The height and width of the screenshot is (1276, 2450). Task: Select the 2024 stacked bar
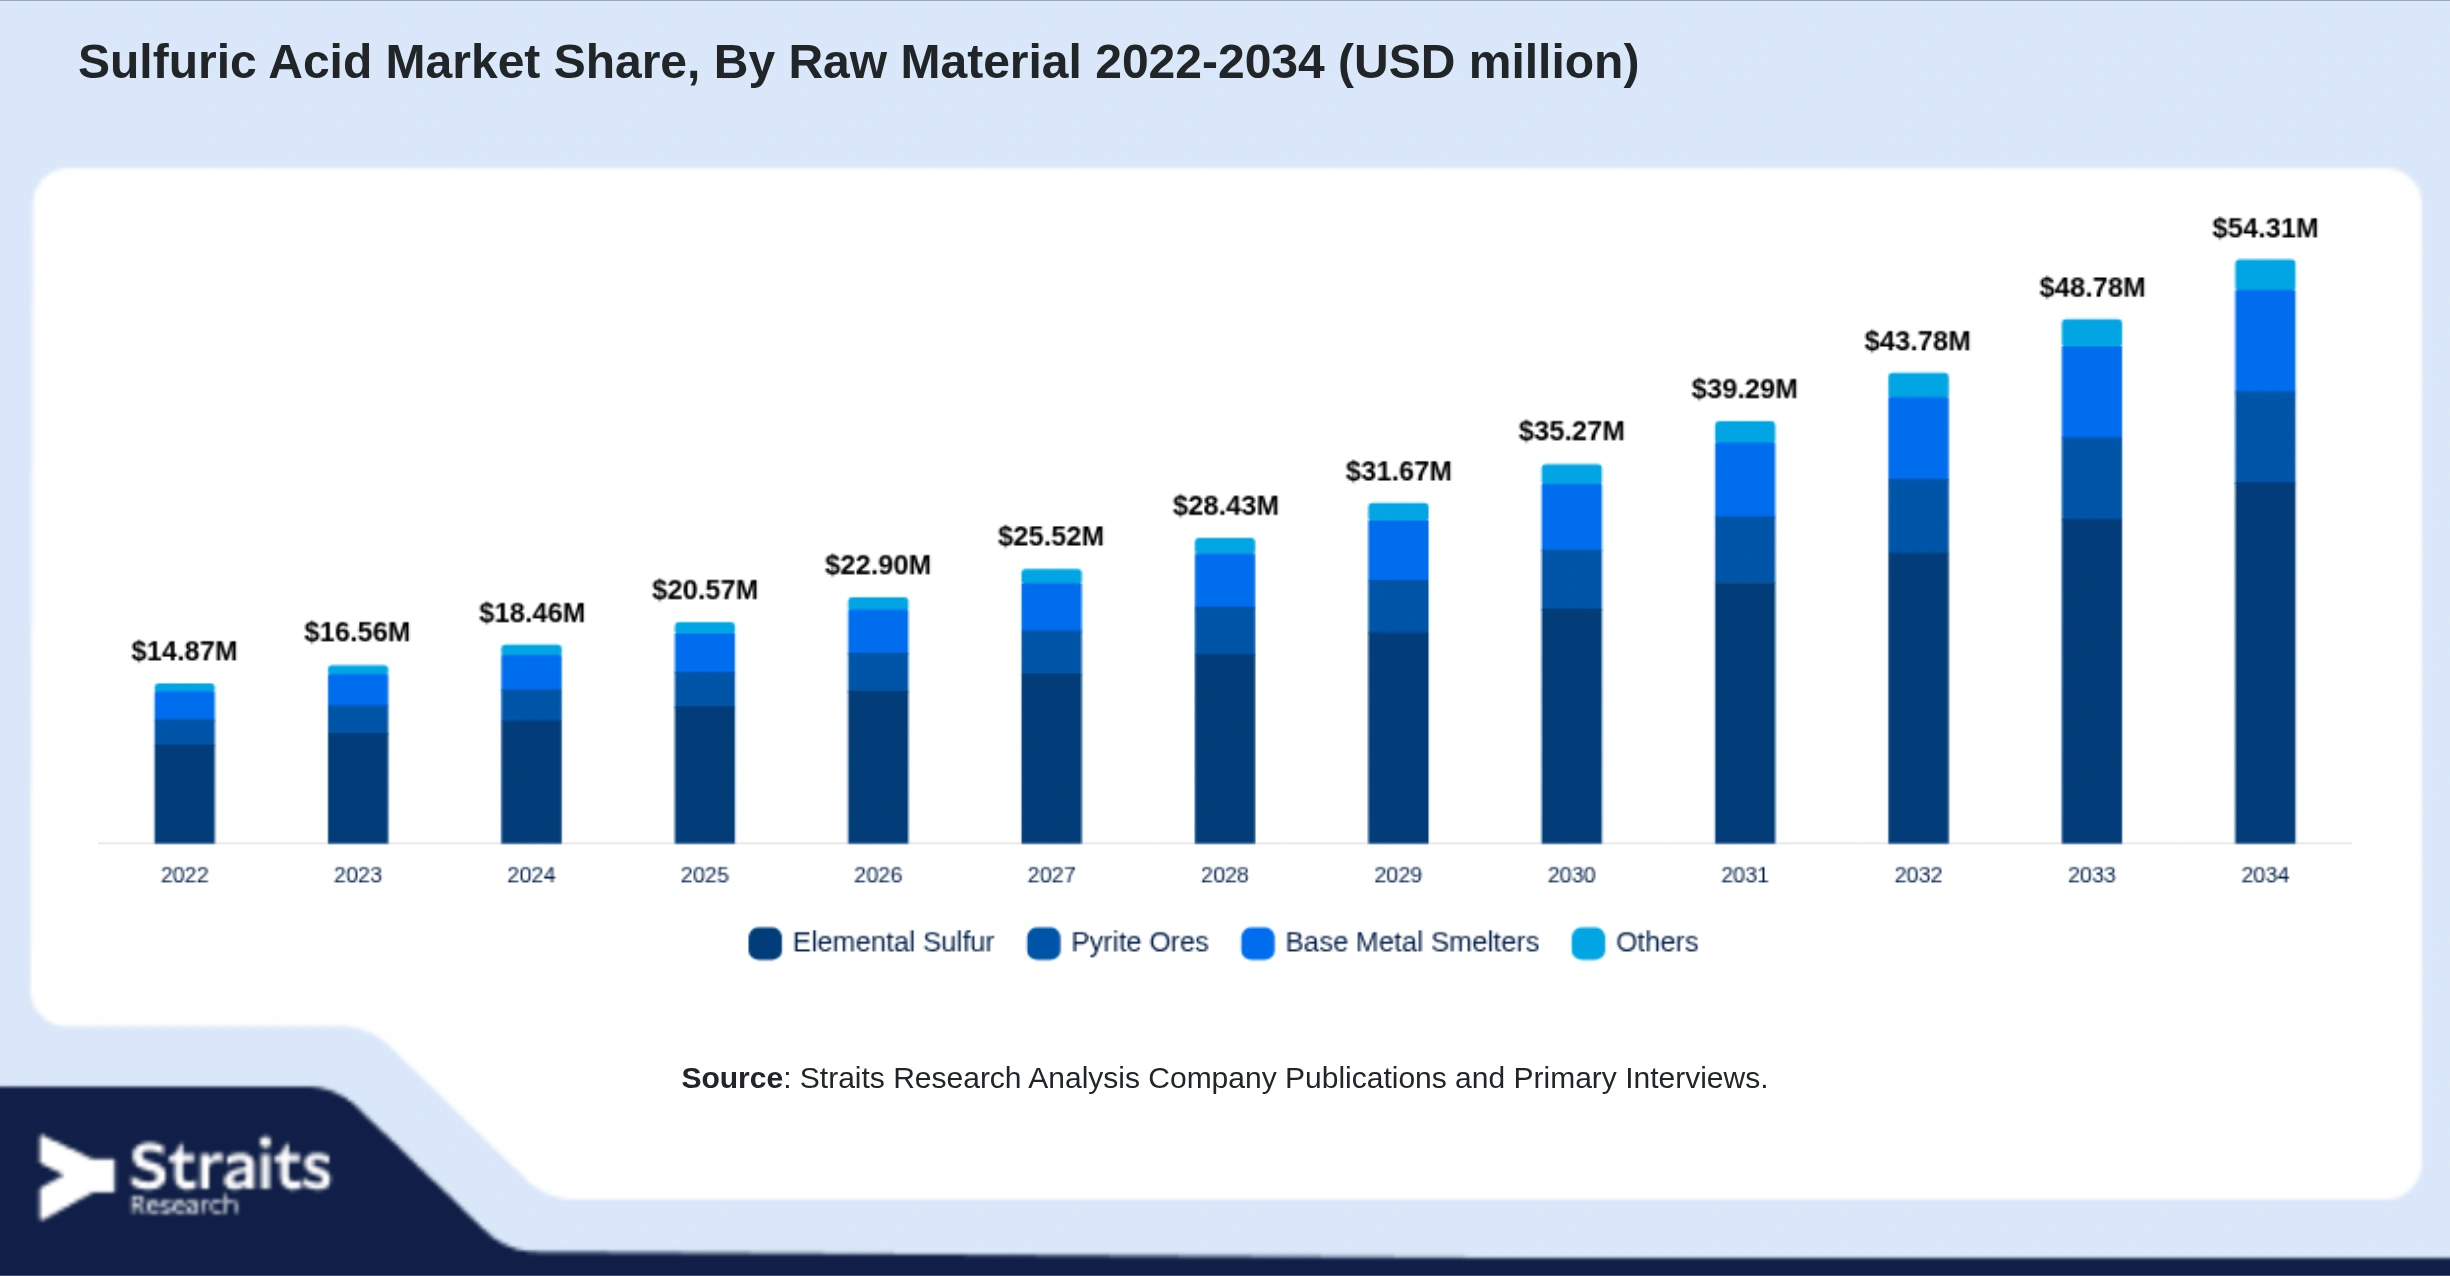click(x=531, y=744)
